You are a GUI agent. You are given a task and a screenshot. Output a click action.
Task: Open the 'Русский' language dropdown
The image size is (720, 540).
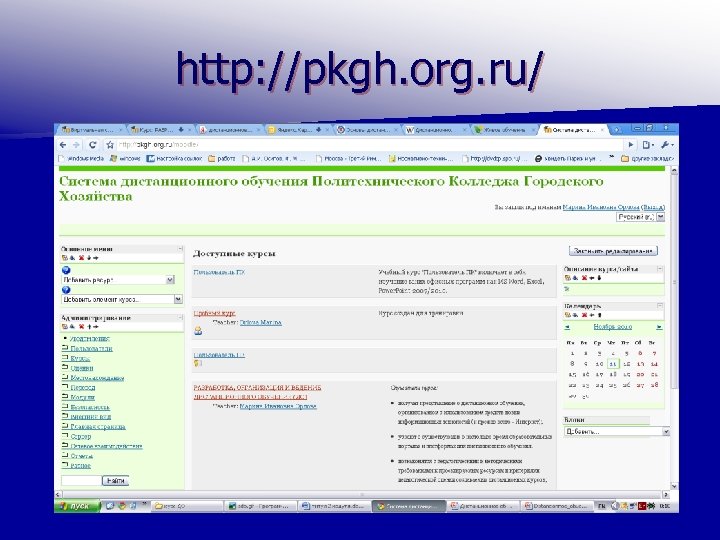[641, 217]
